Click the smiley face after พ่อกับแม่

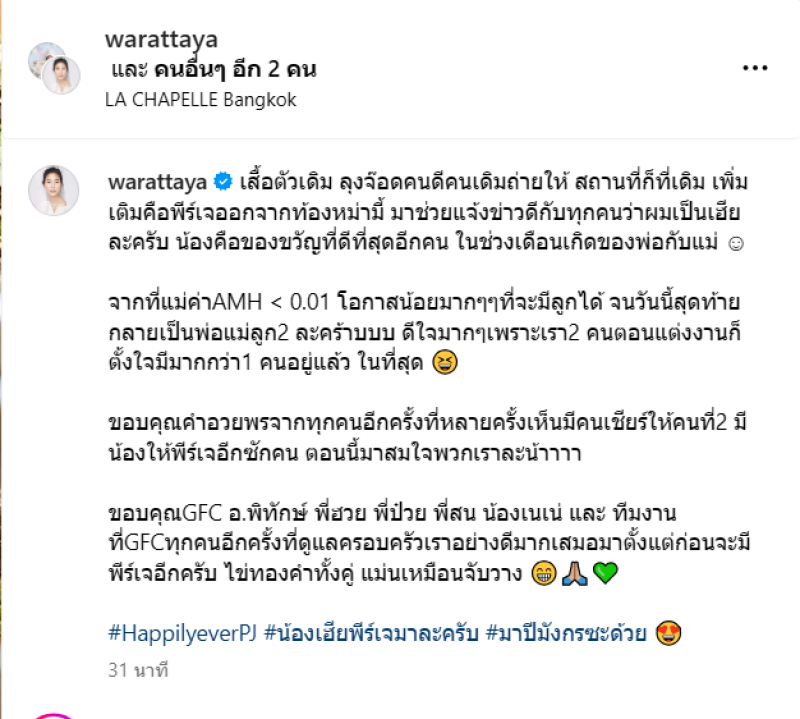[735, 243]
